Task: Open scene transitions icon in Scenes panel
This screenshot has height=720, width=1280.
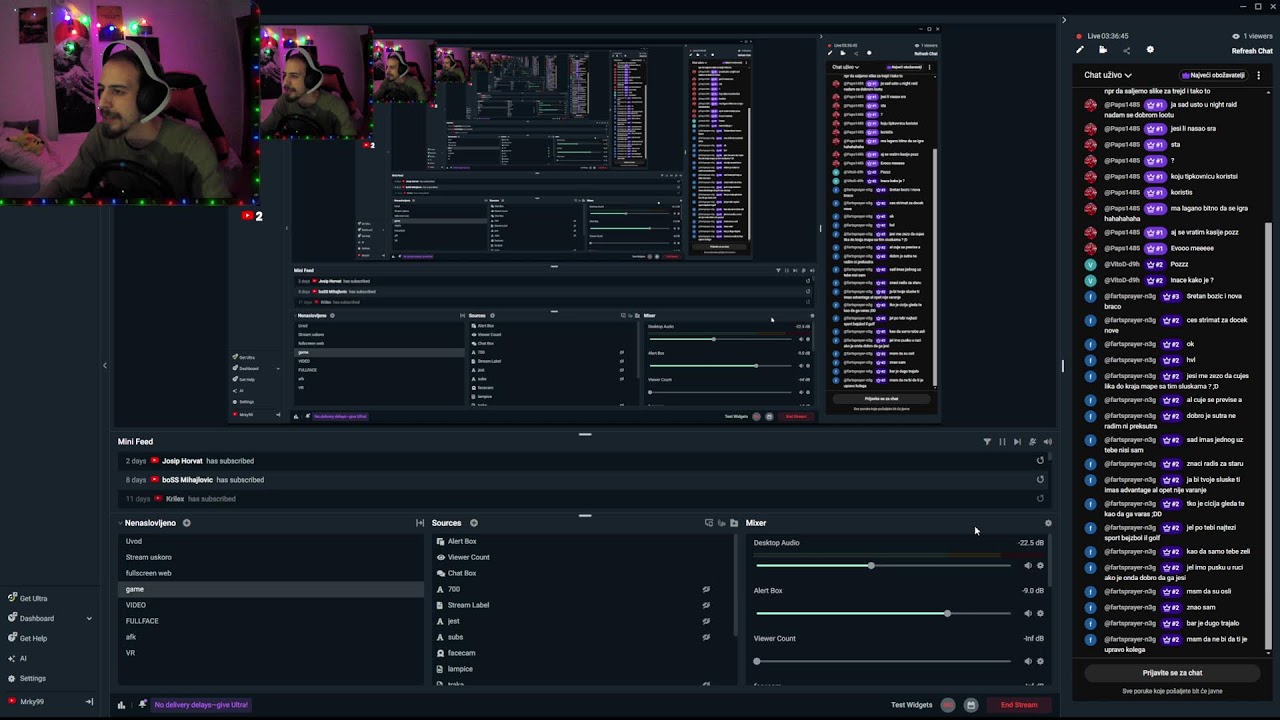Action: click(420, 523)
